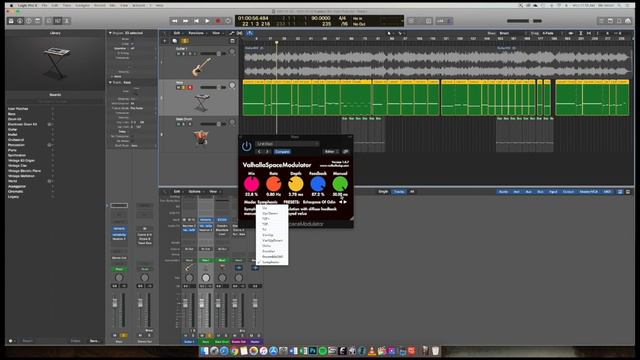The height and width of the screenshot is (360, 640).
Task: Click Save at bottom of Library
Action: [x=94, y=341]
